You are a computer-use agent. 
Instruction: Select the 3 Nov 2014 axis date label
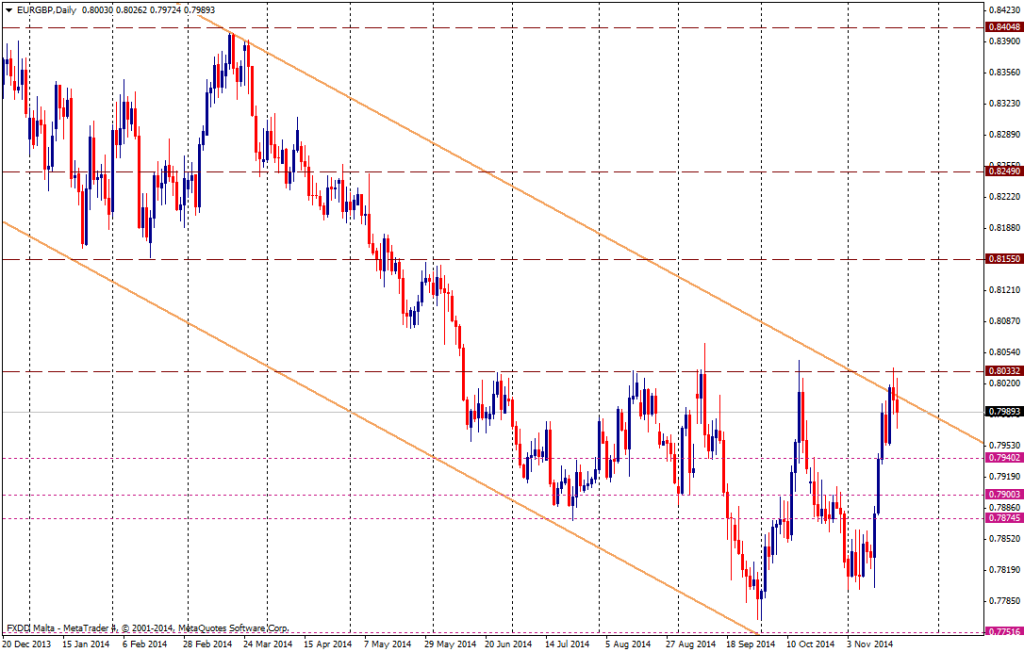(x=870, y=643)
